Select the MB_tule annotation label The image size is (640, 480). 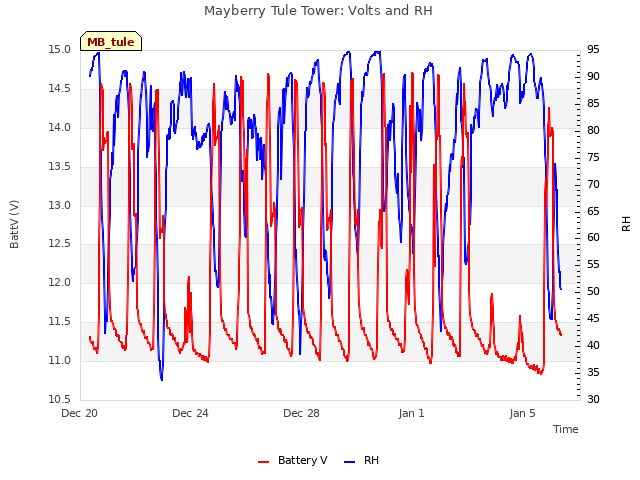click(x=111, y=42)
